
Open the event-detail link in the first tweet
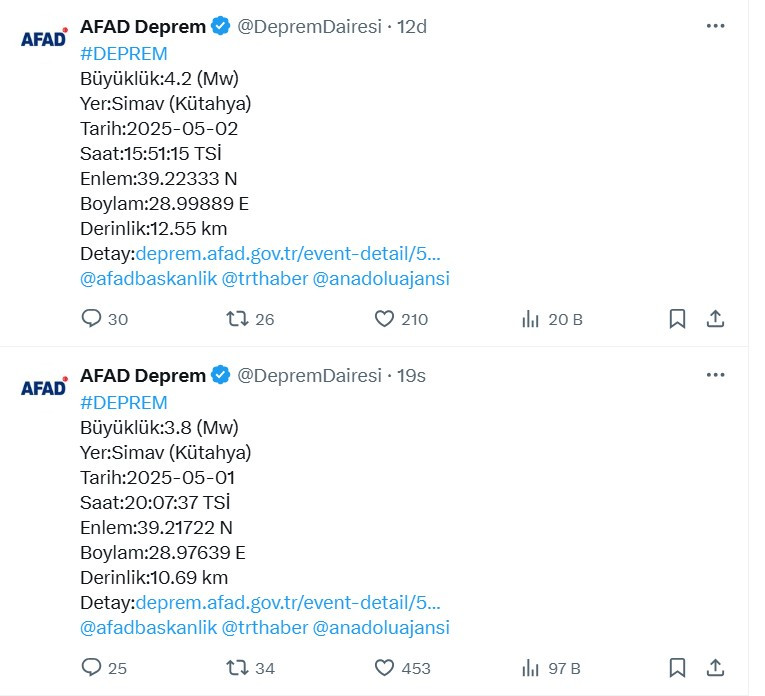(x=288, y=254)
